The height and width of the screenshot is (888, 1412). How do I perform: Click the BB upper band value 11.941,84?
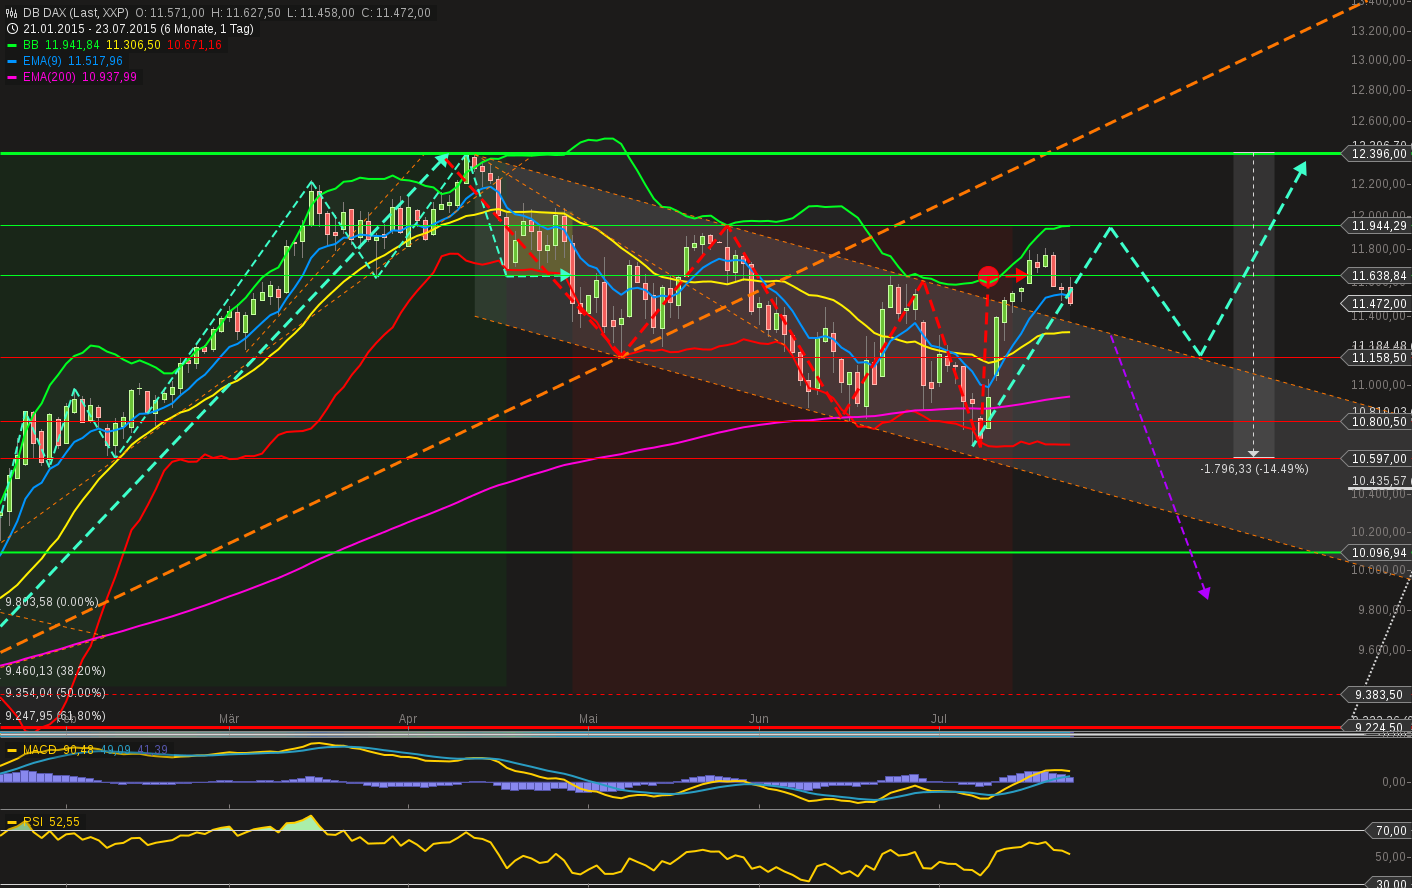click(x=73, y=45)
